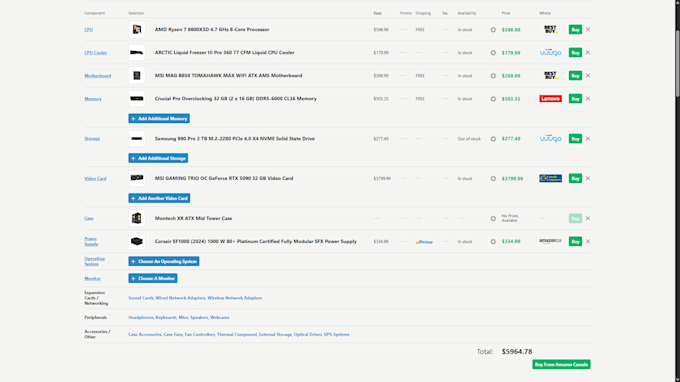Click the Montech XR case thumbnail
The width and height of the screenshot is (680, 382).
(x=137, y=219)
